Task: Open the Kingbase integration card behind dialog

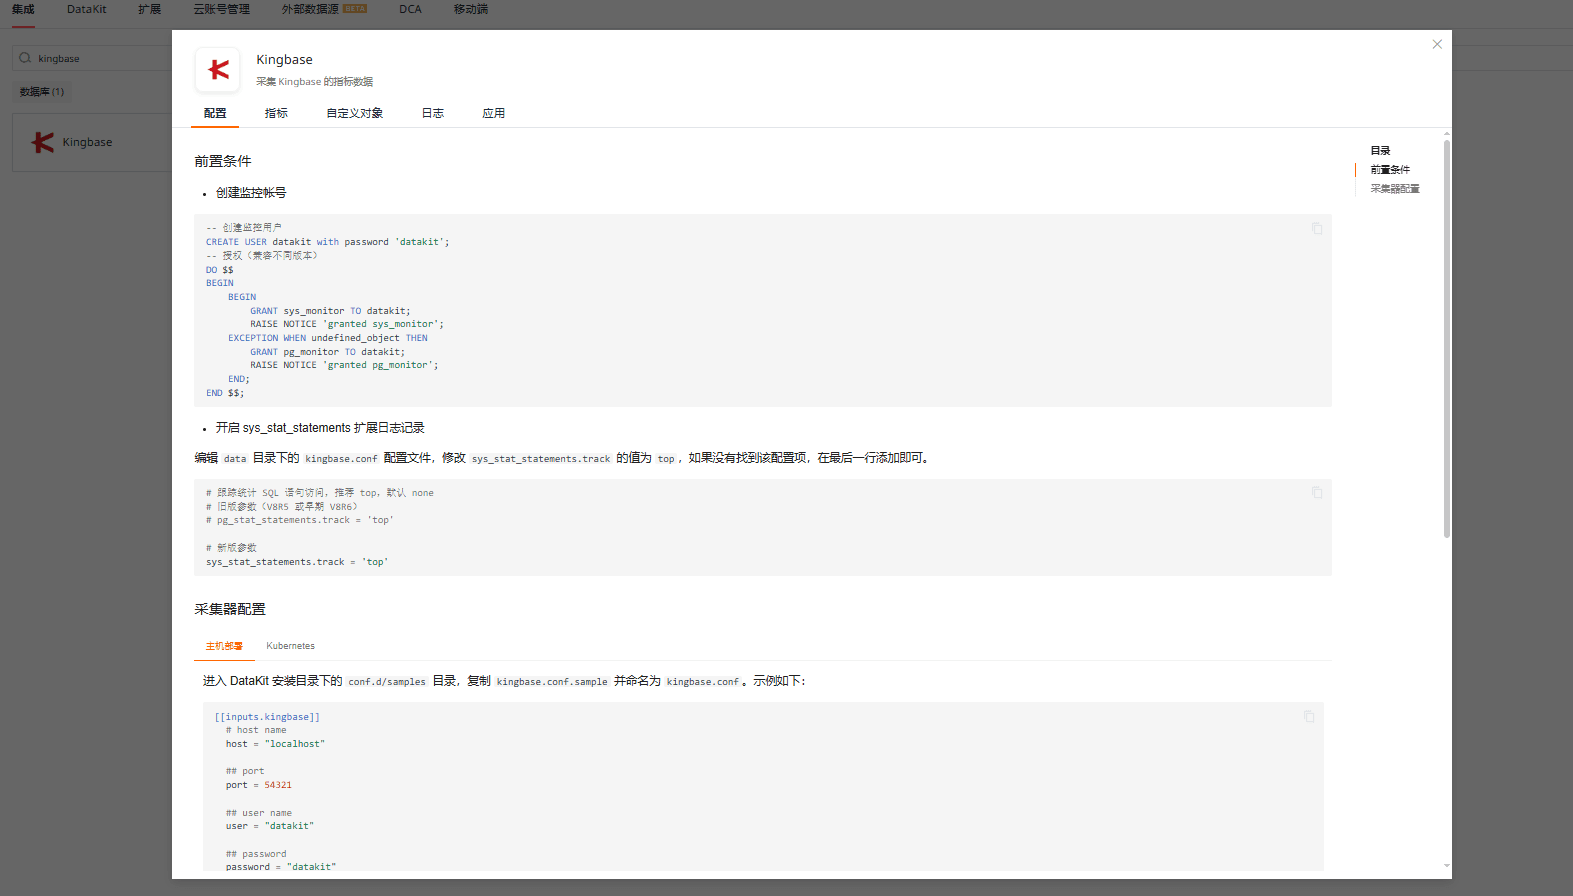Action: tap(92, 142)
